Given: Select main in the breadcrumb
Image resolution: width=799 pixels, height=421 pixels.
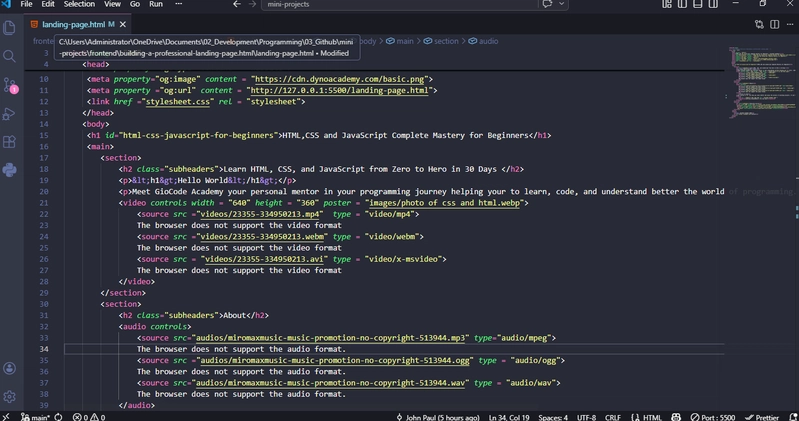Looking at the screenshot, I should pos(400,41).
